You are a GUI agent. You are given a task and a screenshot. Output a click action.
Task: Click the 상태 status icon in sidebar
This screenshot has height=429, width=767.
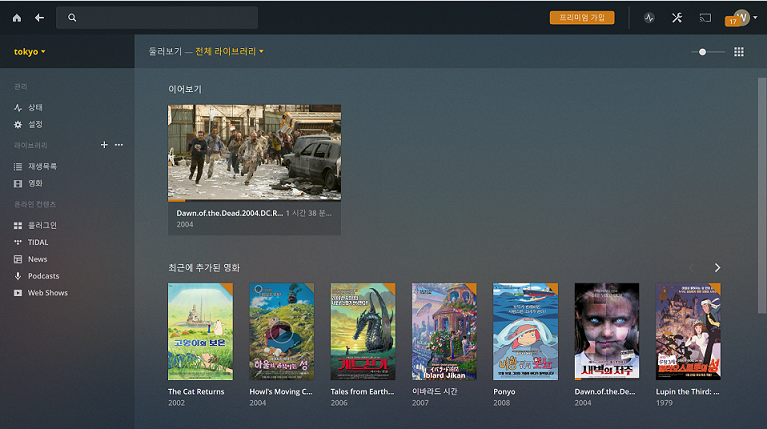pyautogui.click(x=18, y=108)
